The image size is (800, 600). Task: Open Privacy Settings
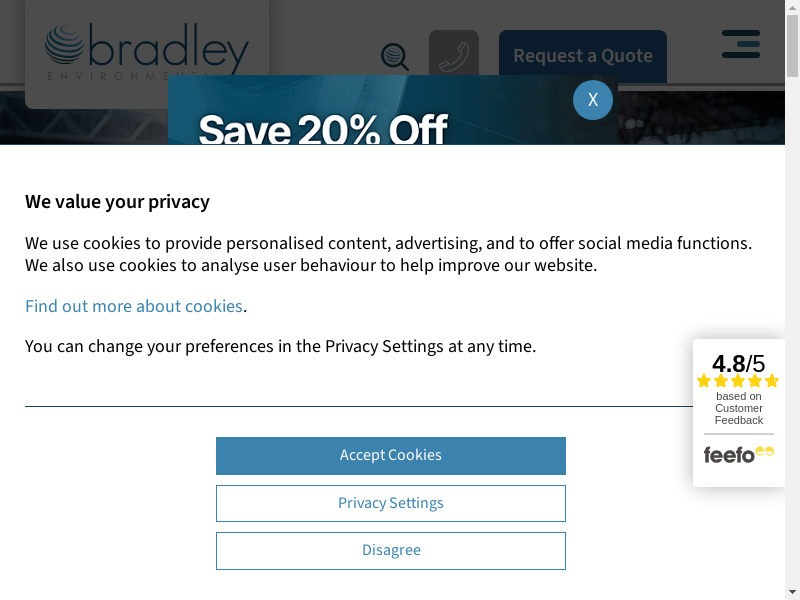click(x=391, y=503)
